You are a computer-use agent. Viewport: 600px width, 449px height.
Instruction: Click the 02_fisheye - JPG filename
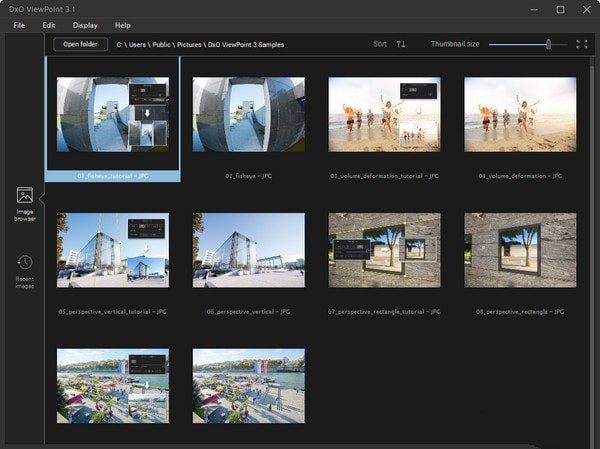coord(249,176)
